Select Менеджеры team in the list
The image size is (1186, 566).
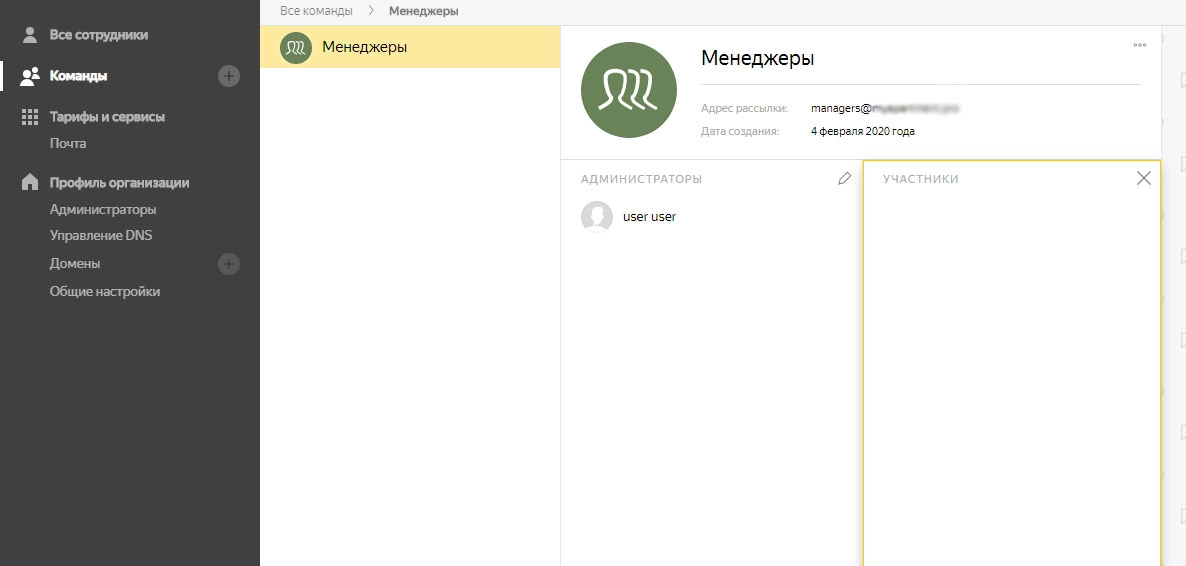(x=410, y=47)
